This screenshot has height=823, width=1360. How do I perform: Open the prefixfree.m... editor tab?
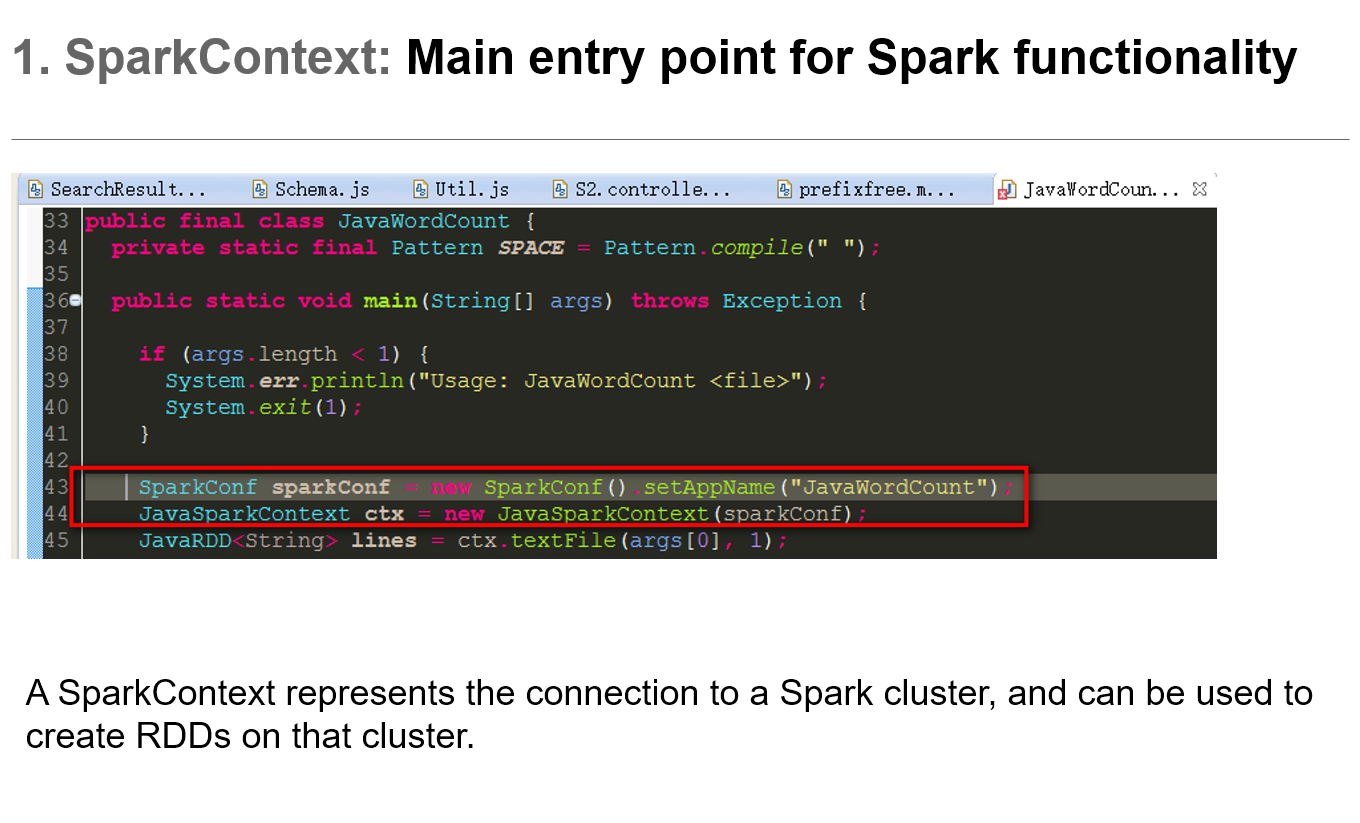[866, 189]
